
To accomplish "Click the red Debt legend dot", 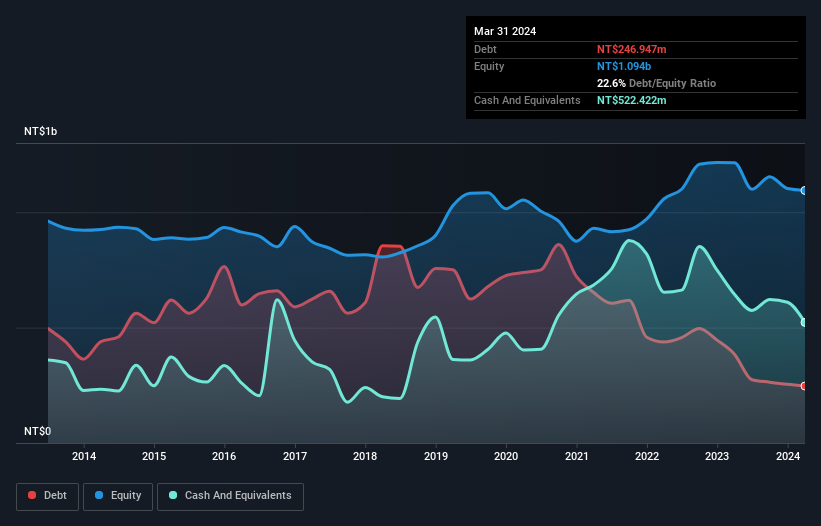I will click(32, 495).
